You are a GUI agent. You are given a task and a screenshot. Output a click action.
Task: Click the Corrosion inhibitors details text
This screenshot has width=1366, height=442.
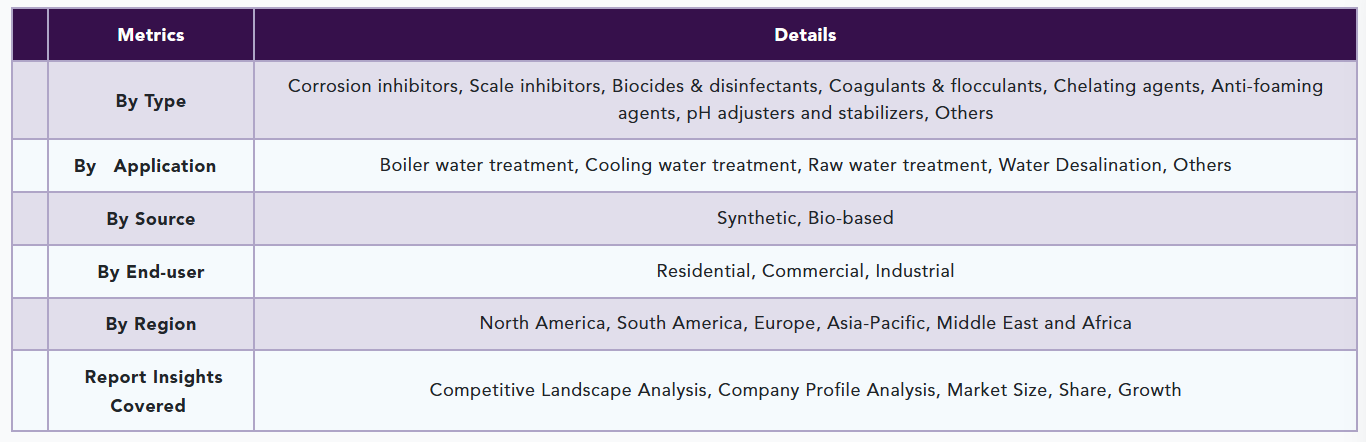point(373,86)
